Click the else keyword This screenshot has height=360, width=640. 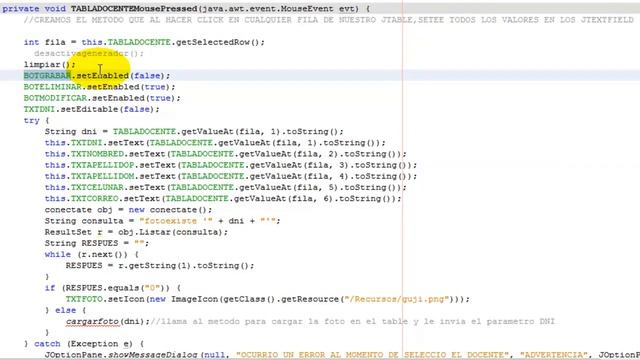65,310
